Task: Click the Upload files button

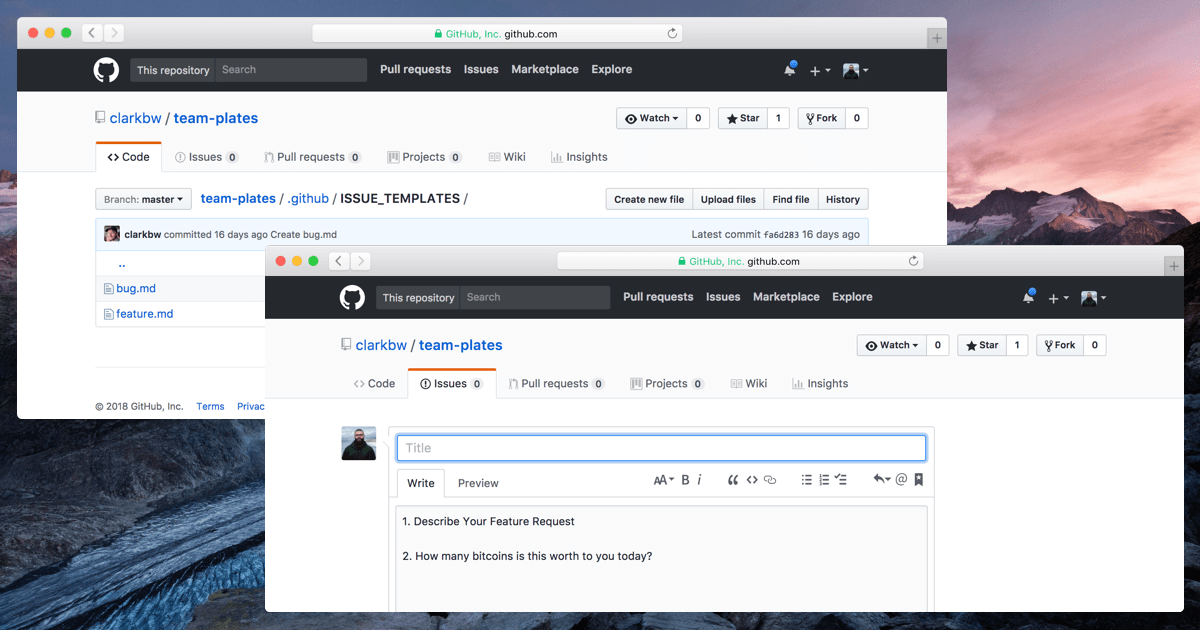Action: click(x=728, y=199)
